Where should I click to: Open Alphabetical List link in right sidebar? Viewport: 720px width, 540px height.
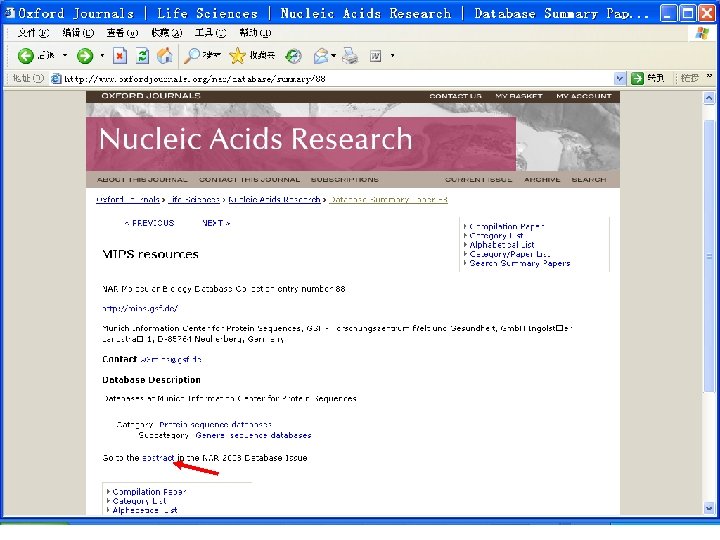click(502, 245)
